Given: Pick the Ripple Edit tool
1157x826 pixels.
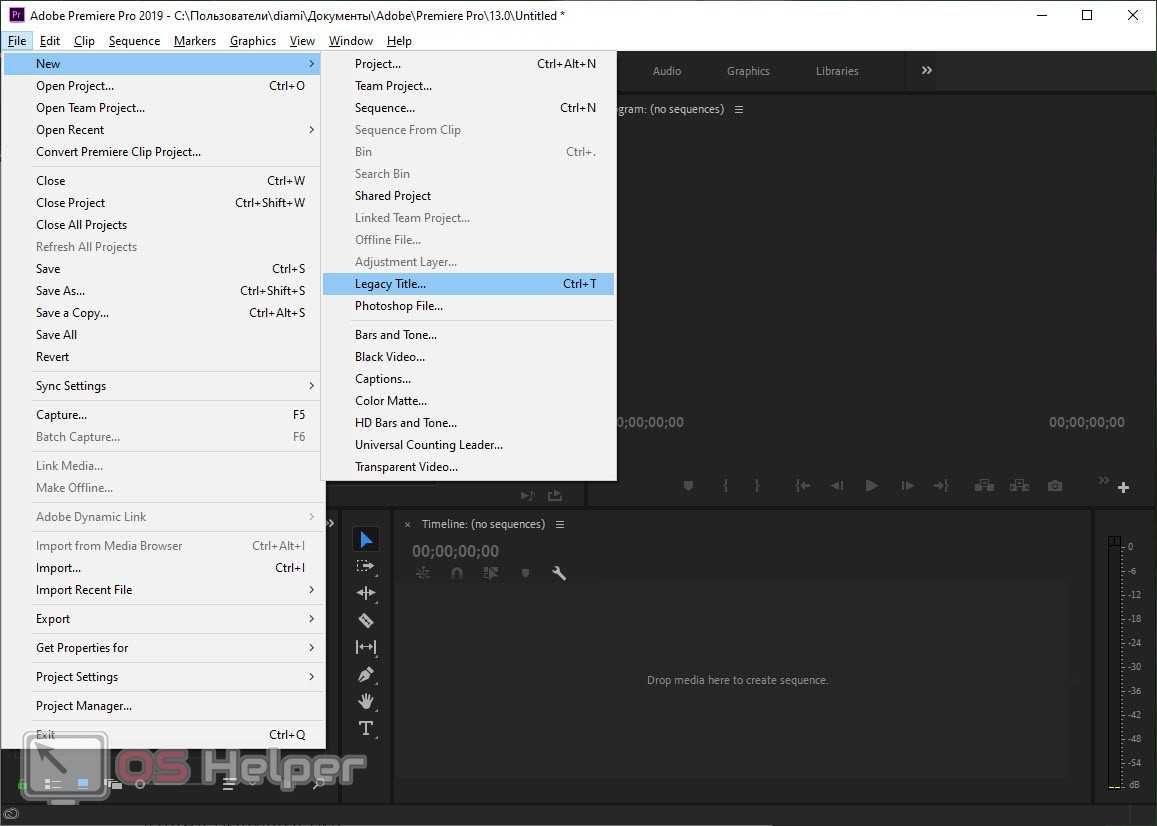Looking at the screenshot, I should point(366,593).
